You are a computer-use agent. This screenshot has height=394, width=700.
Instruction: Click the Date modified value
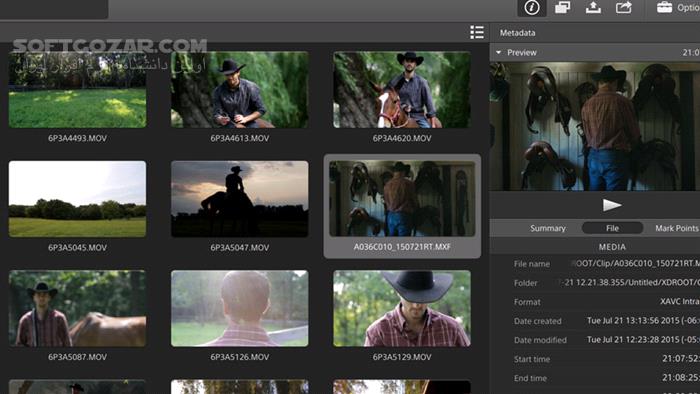[643, 340]
